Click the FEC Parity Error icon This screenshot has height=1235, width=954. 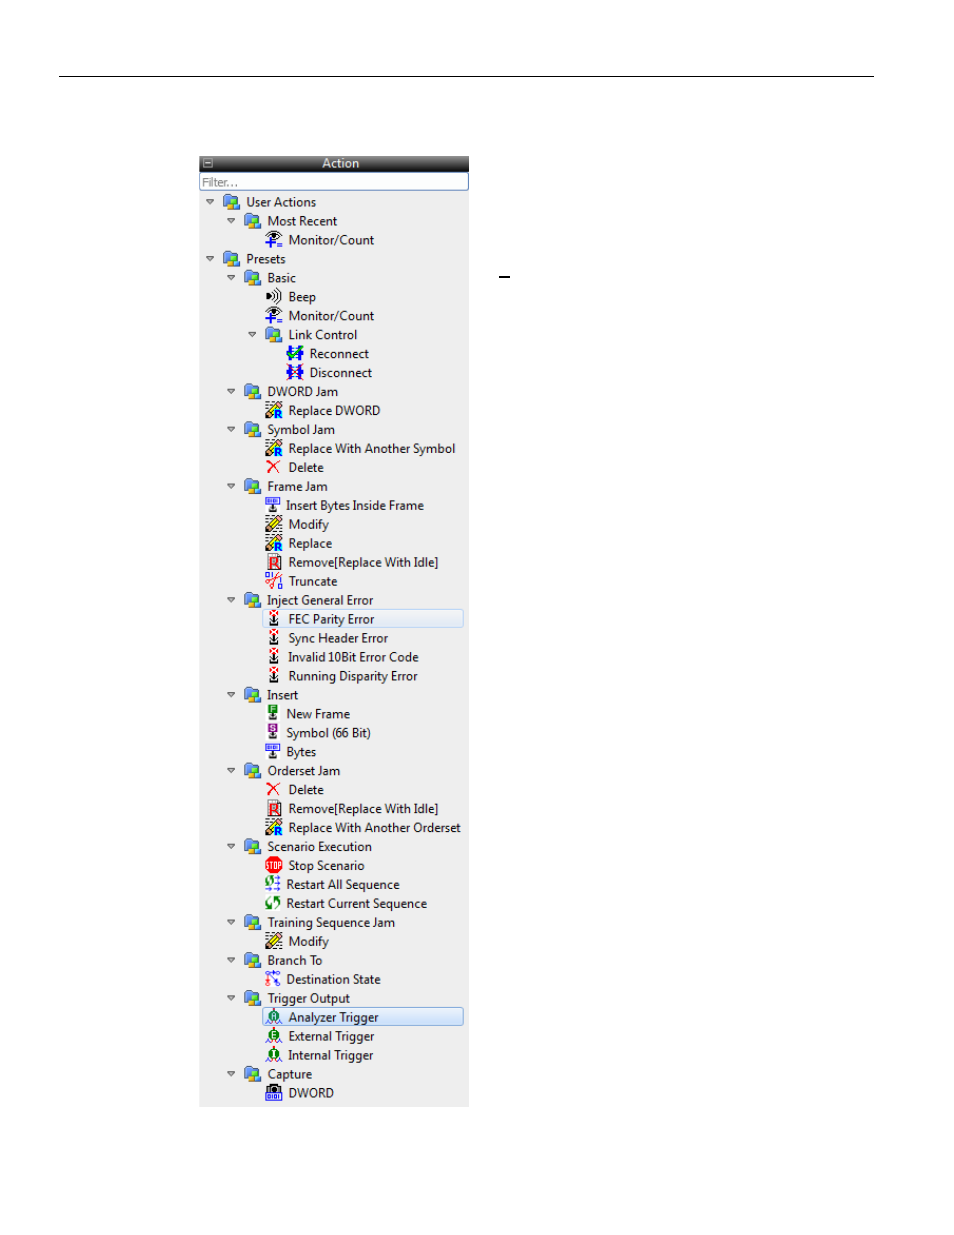click(273, 620)
